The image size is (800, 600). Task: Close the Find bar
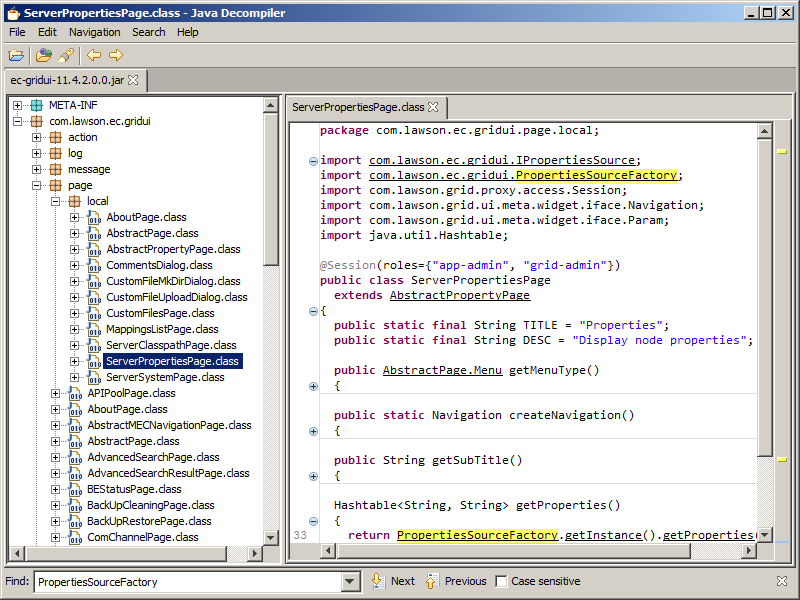pos(782,581)
